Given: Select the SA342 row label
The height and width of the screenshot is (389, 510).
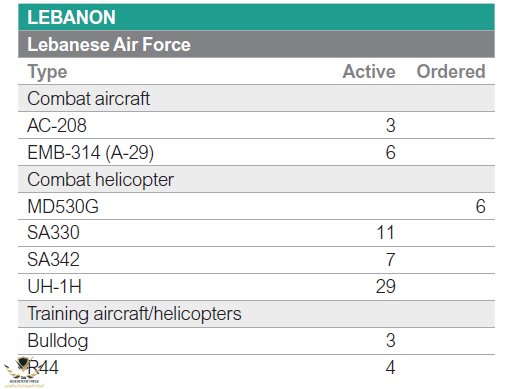Looking at the screenshot, I should (x=53, y=260).
